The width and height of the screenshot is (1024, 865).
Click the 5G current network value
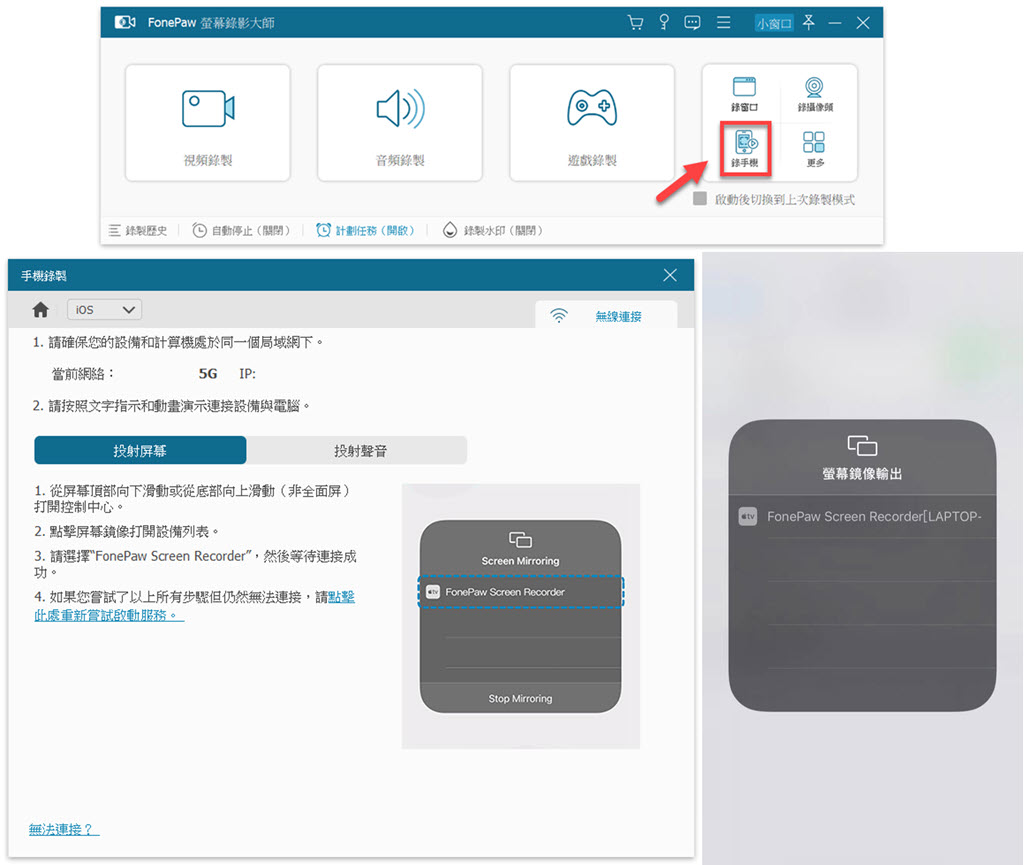(x=208, y=373)
